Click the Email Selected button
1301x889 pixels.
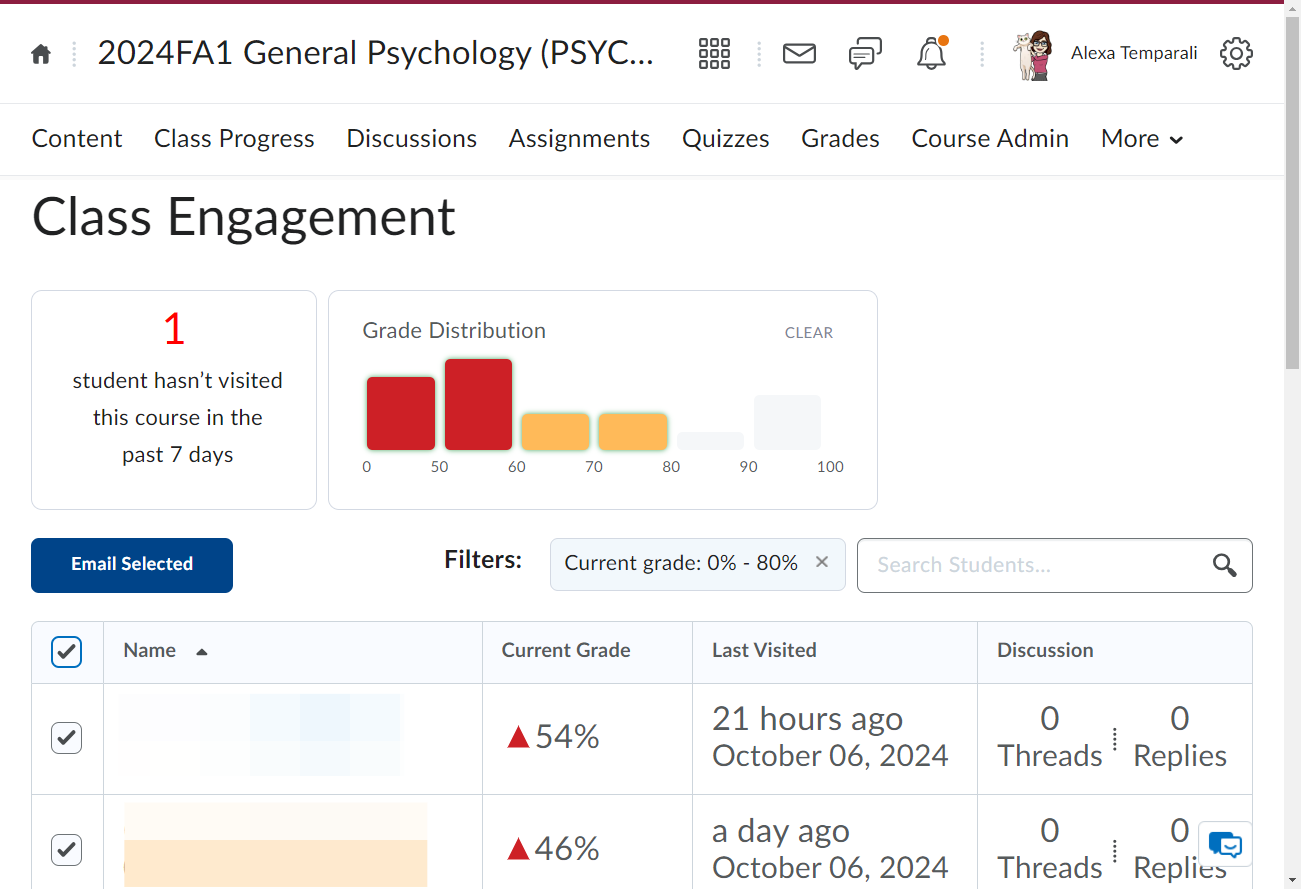pos(132,565)
